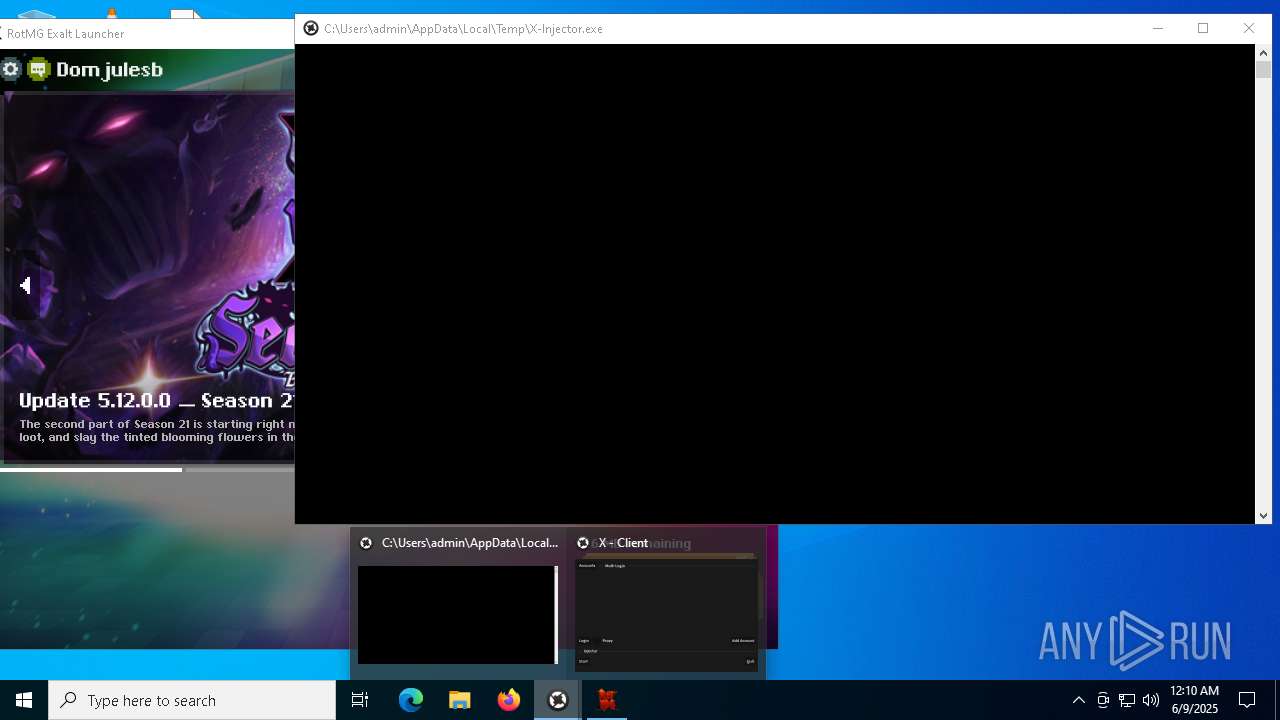Image resolution: width=1280 pixels, height=720 pixels.
Task: Open RotMG launcher settings gear
Action: 11,69
